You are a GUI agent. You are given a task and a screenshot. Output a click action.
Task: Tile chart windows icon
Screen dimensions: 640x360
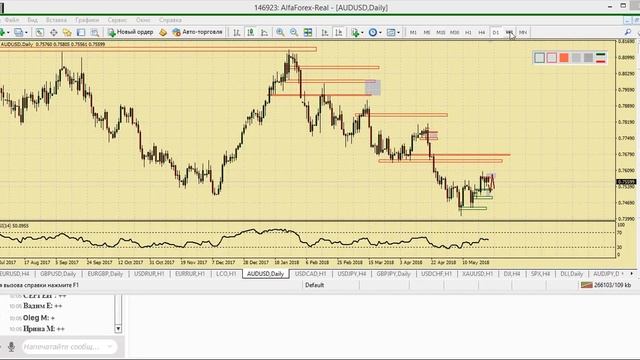click(x=308, y=32)
